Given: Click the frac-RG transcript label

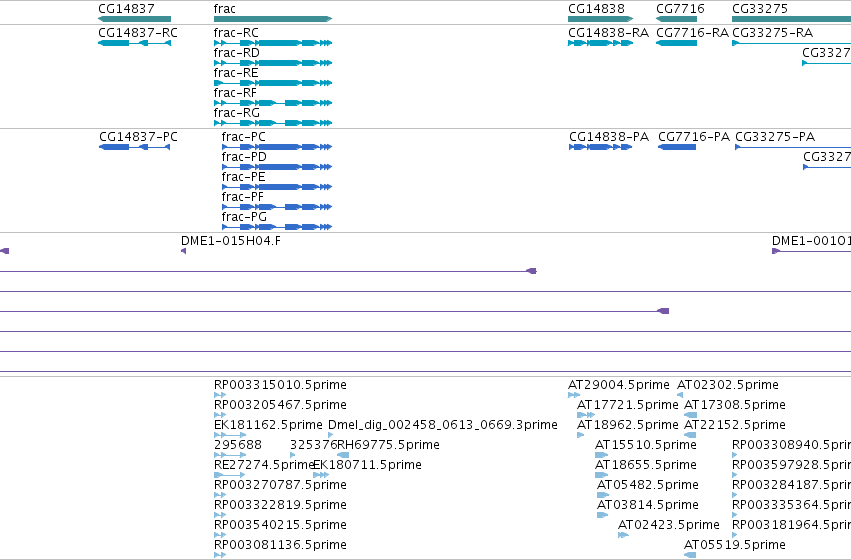Looking at the screenshot, I should pos(237,113).
